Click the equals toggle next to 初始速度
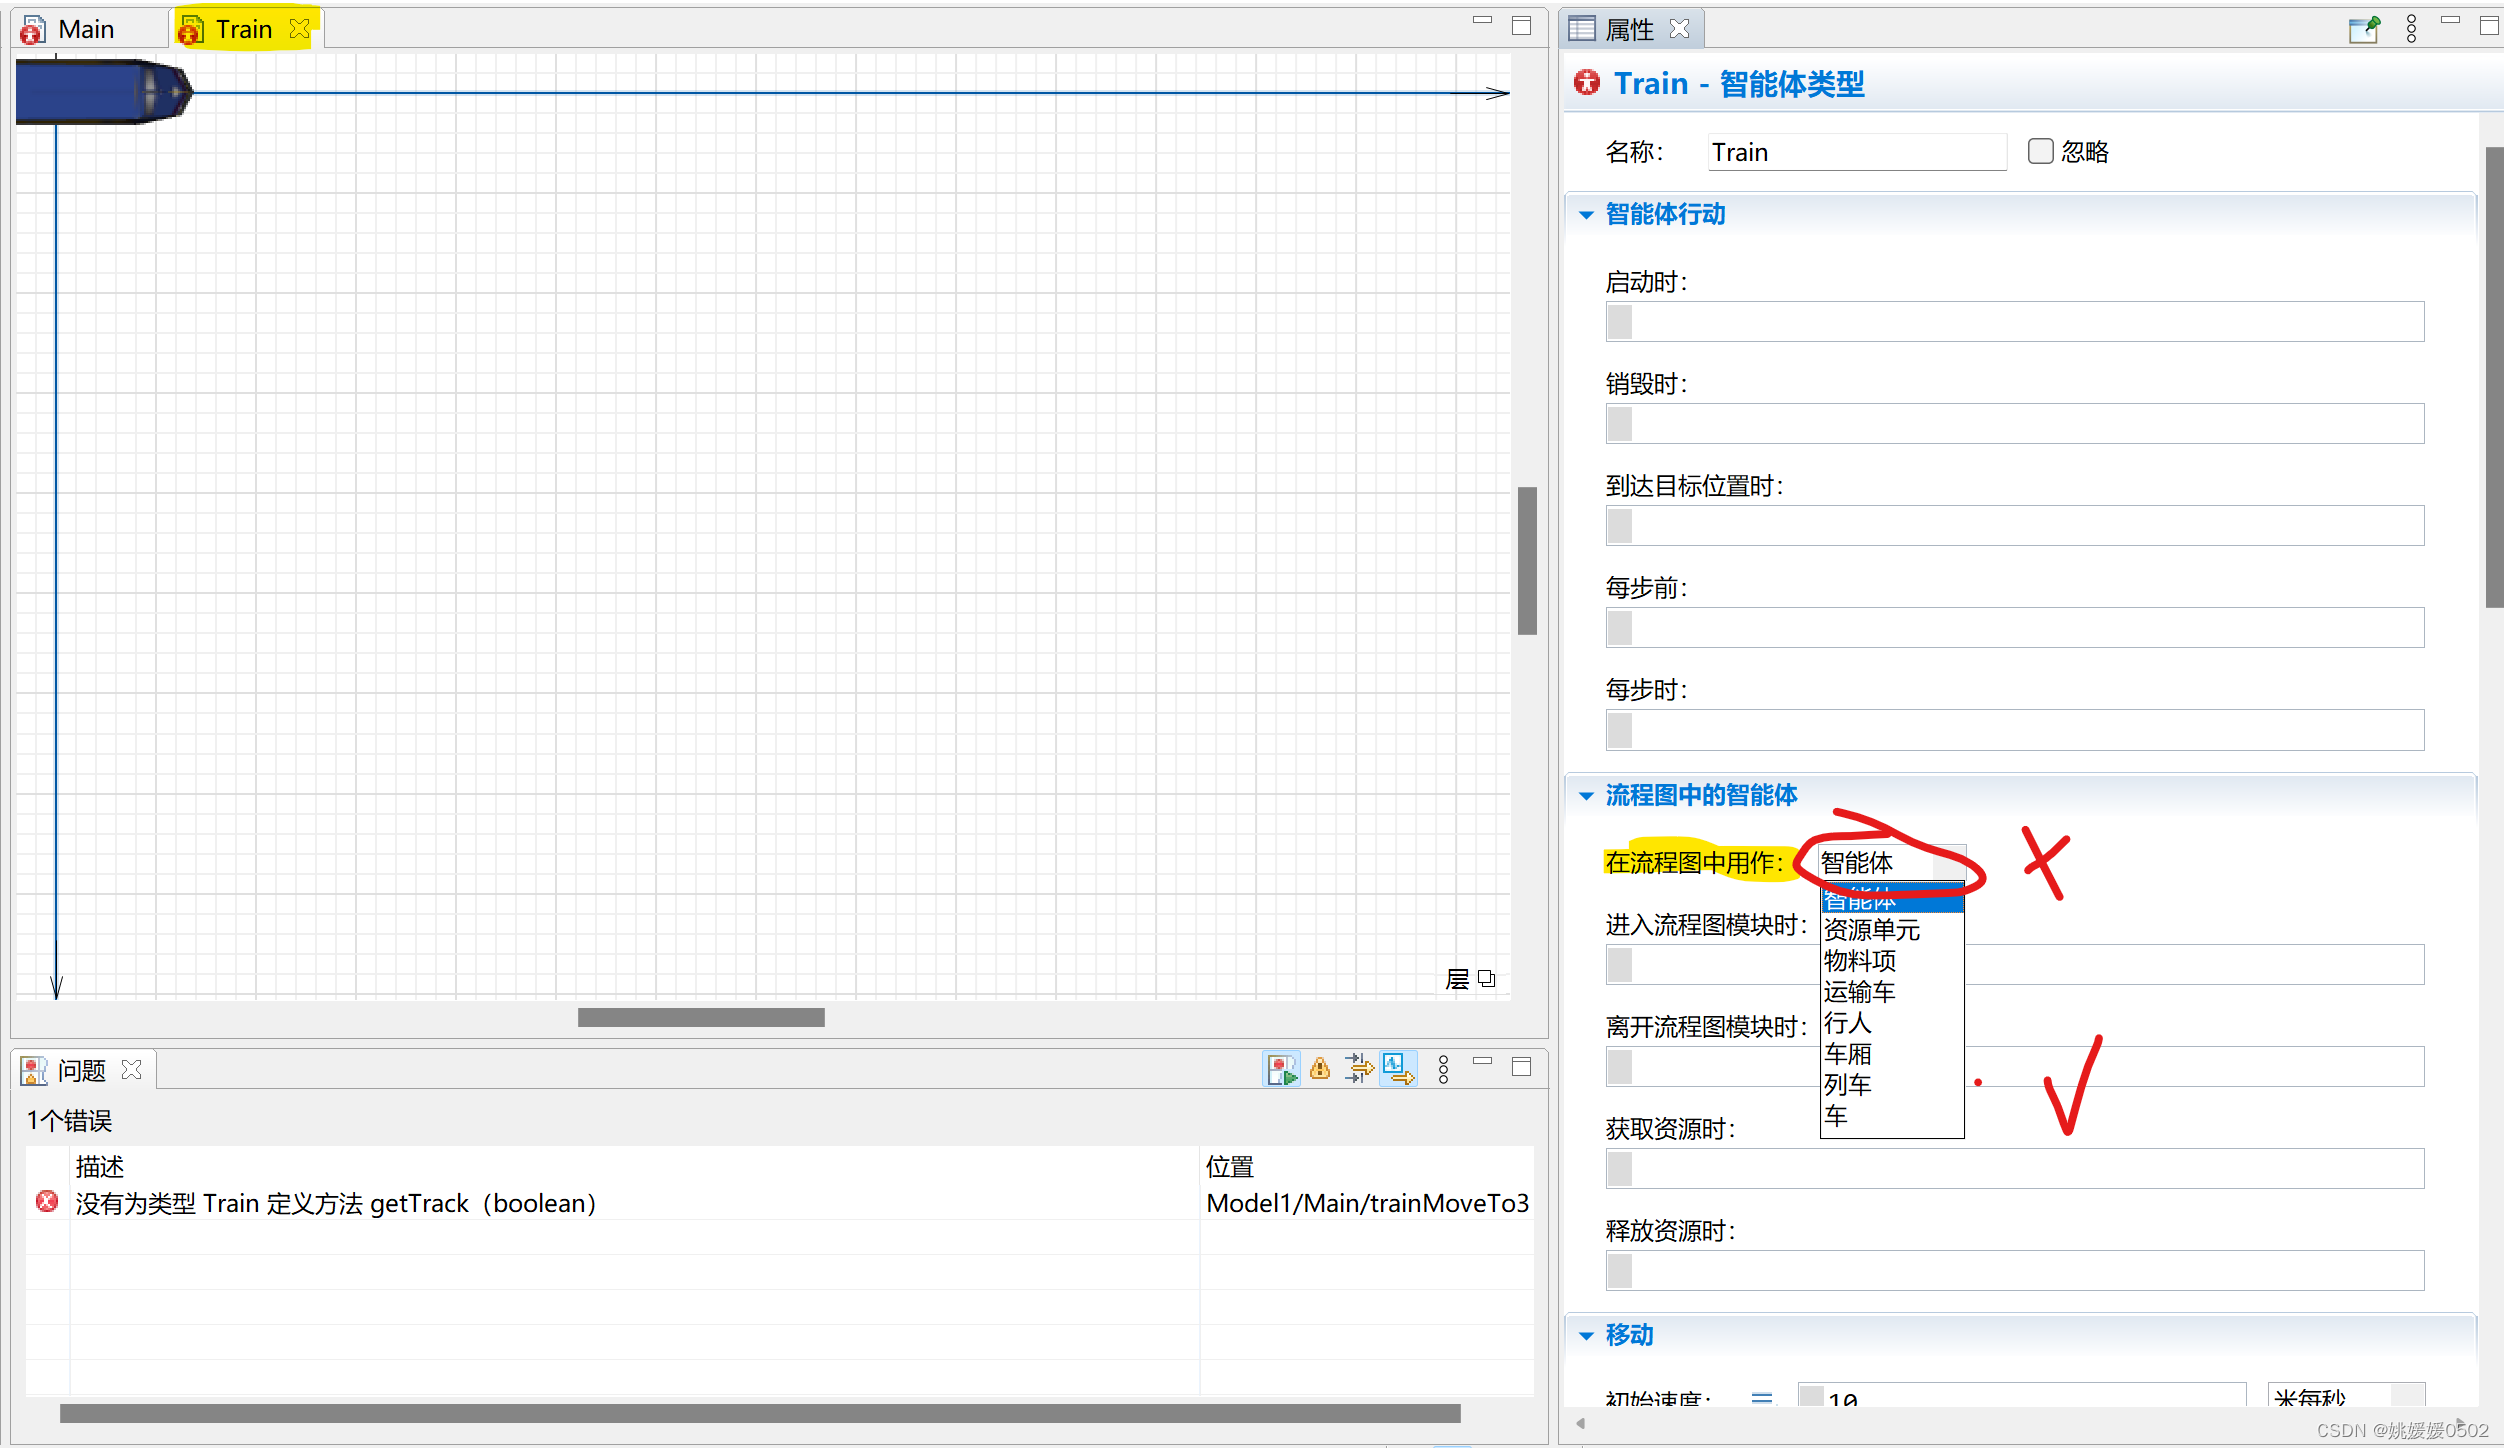The width and height of the screenshot is (2504, 1449). click(1763, 1396)
